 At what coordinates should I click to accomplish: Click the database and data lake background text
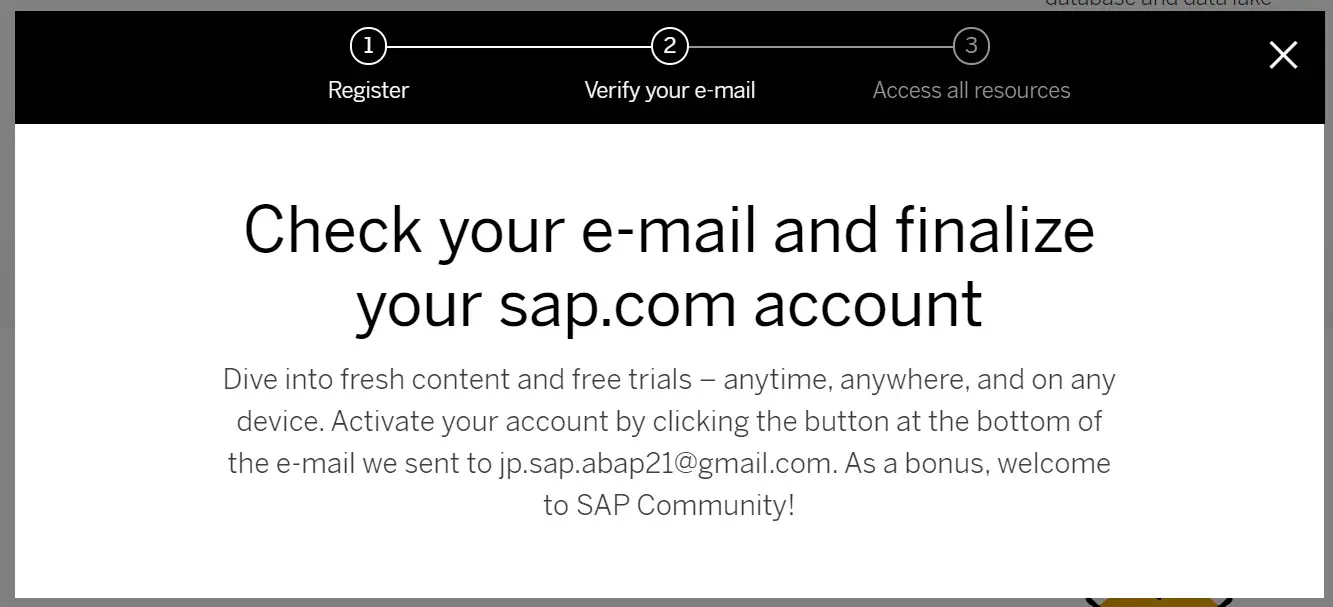[x=1158, y=5]
